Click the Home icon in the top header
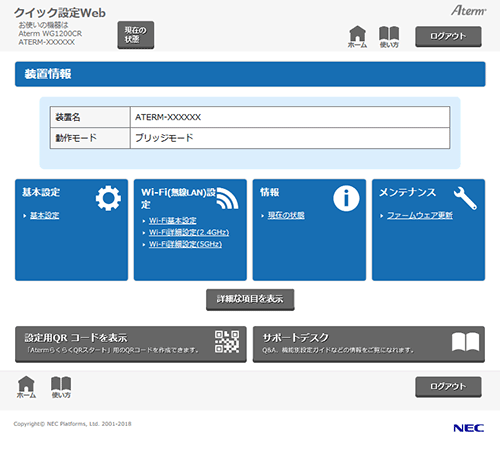500x451 pixels. [357, 37]
